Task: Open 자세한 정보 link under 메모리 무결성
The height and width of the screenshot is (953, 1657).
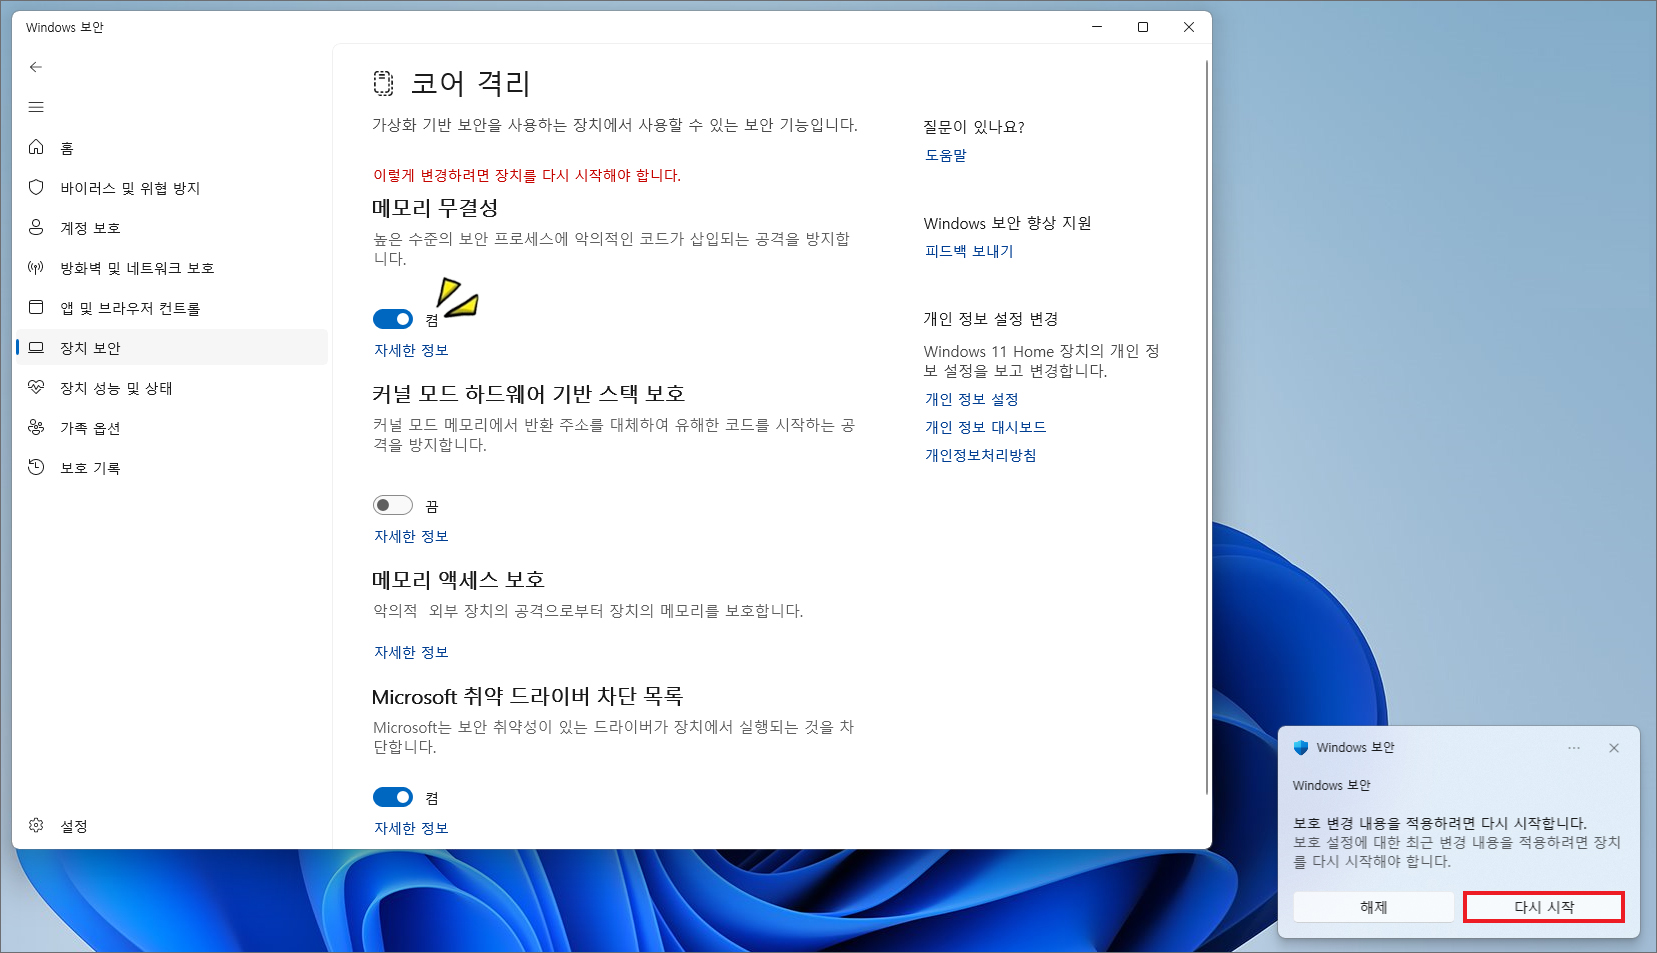Action: [x=411, y=350]
